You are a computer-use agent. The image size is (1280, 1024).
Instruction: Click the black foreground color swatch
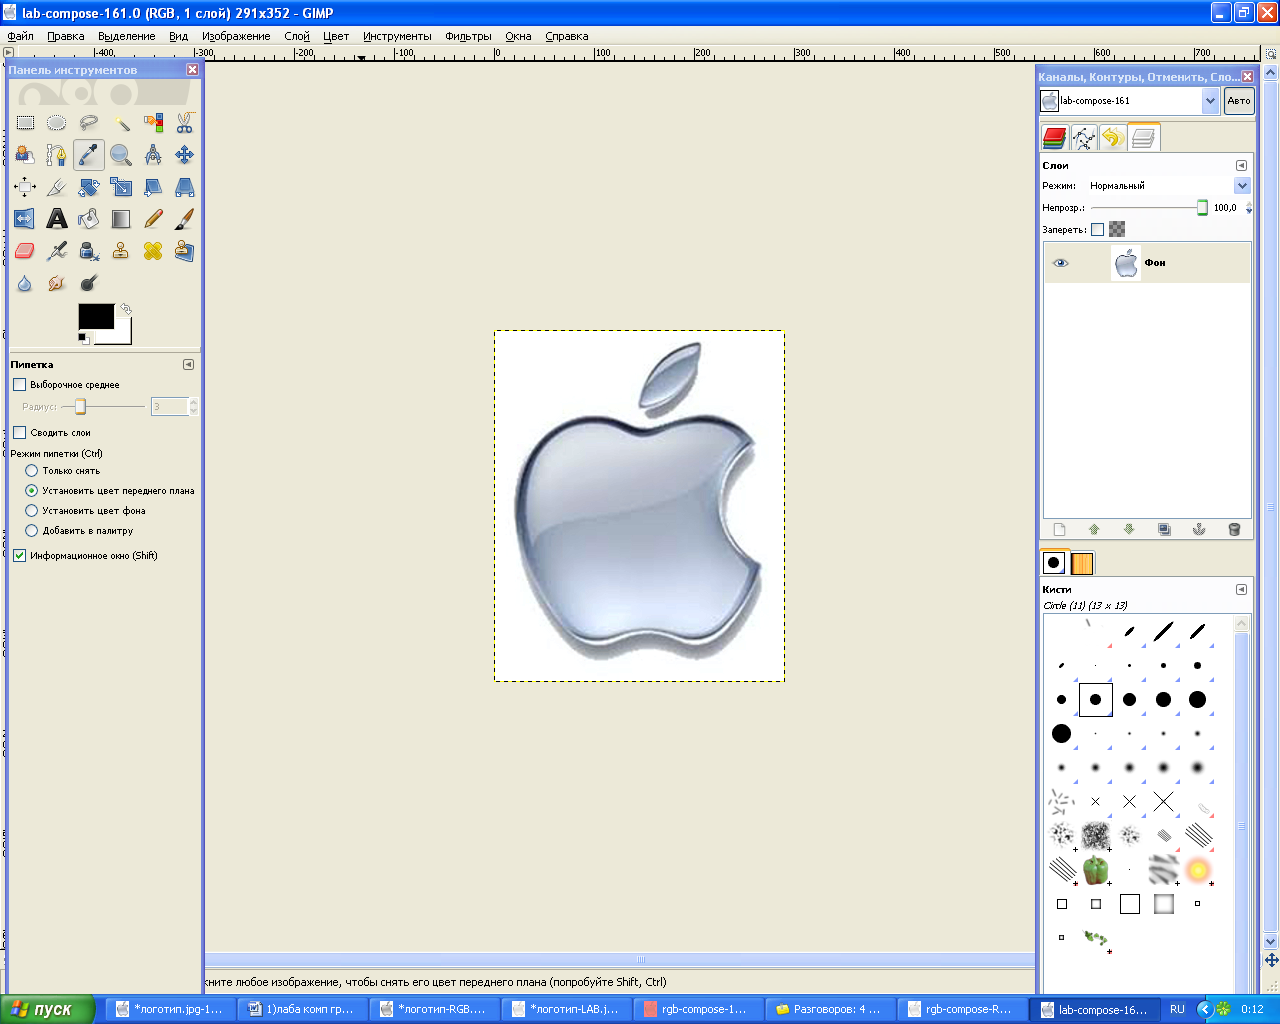click(x=96, y=317)
